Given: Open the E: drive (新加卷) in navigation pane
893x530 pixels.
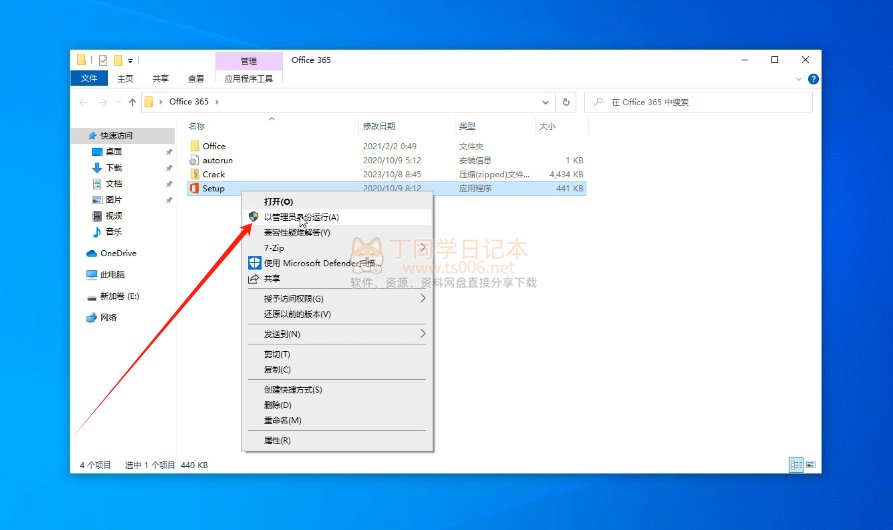Looking at the screenshot, I should [x=112, y=296].
